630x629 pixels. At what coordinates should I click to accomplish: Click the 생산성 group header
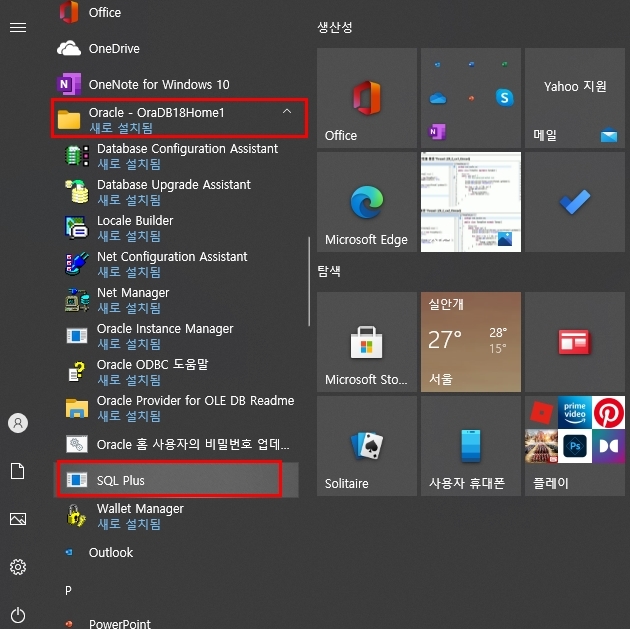[335, 27]
